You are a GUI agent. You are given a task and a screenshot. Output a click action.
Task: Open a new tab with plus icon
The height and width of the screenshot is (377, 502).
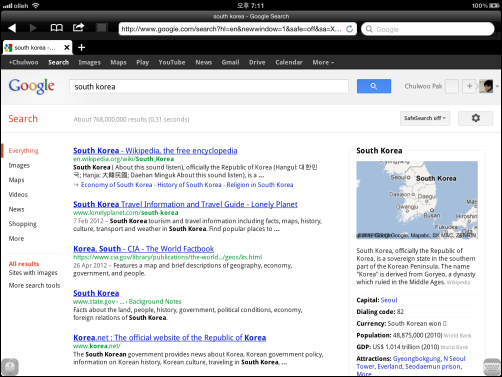pos(81,48)
